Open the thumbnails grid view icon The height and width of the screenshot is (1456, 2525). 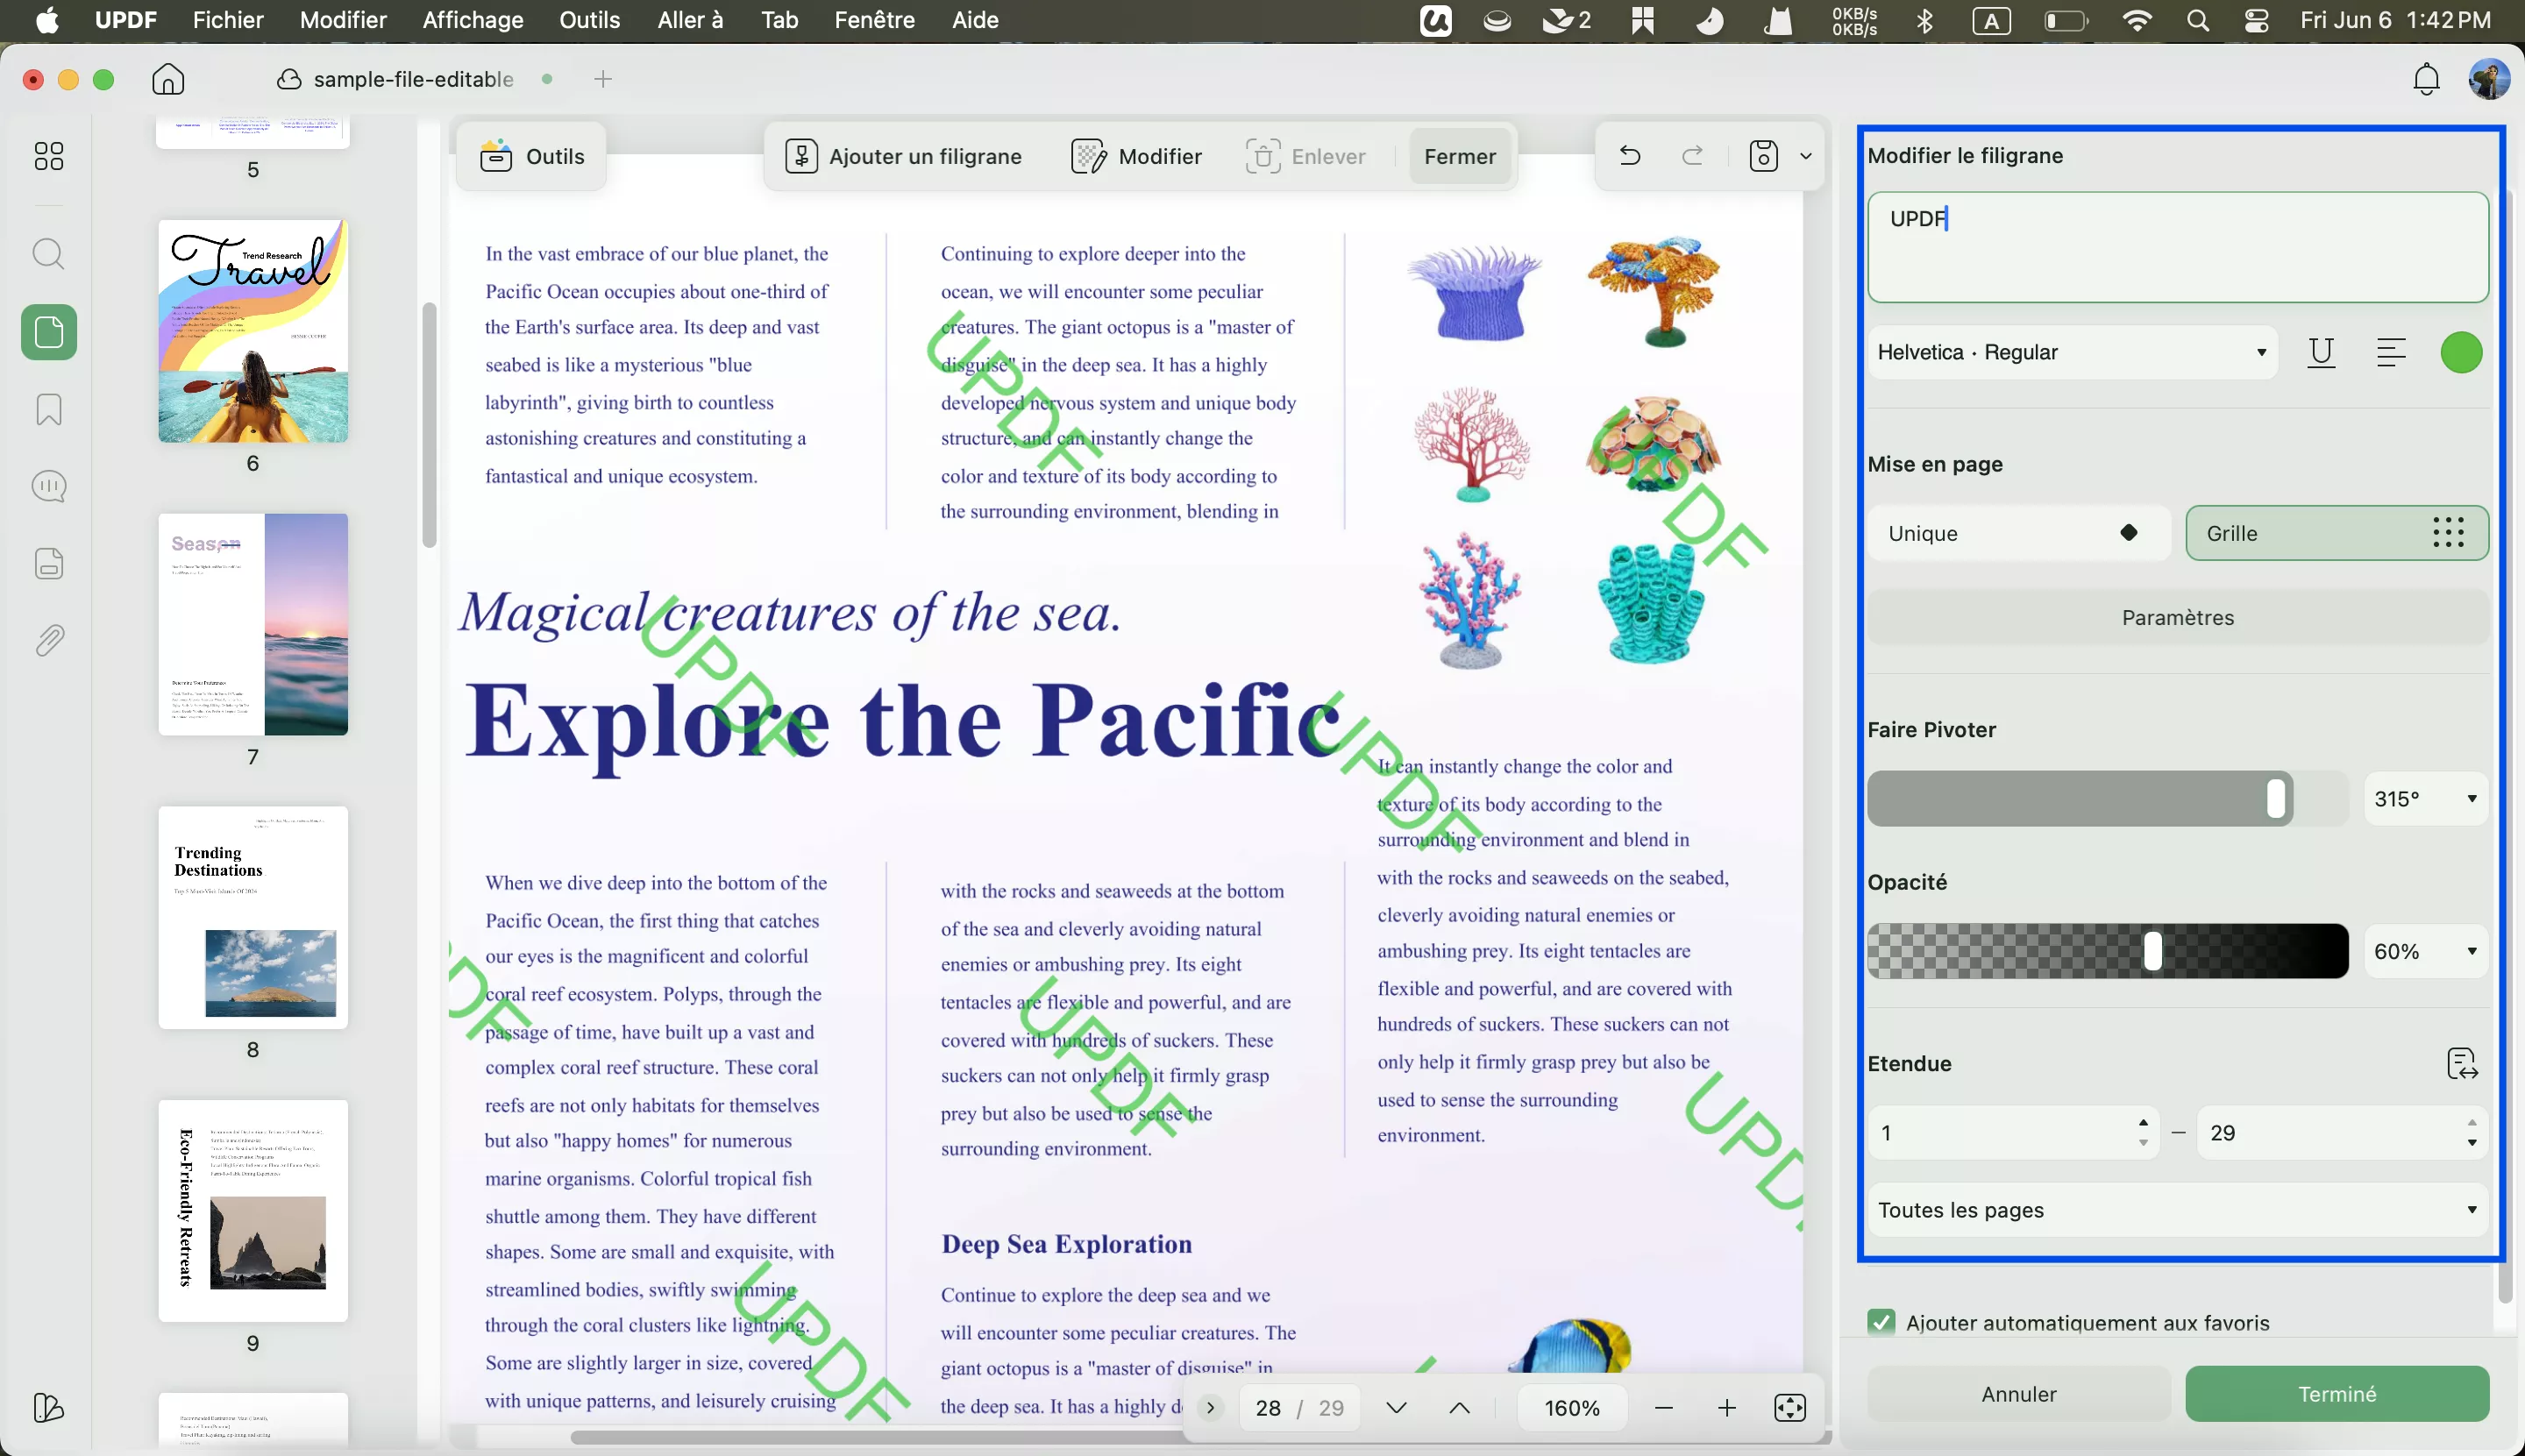coord(48,156)
